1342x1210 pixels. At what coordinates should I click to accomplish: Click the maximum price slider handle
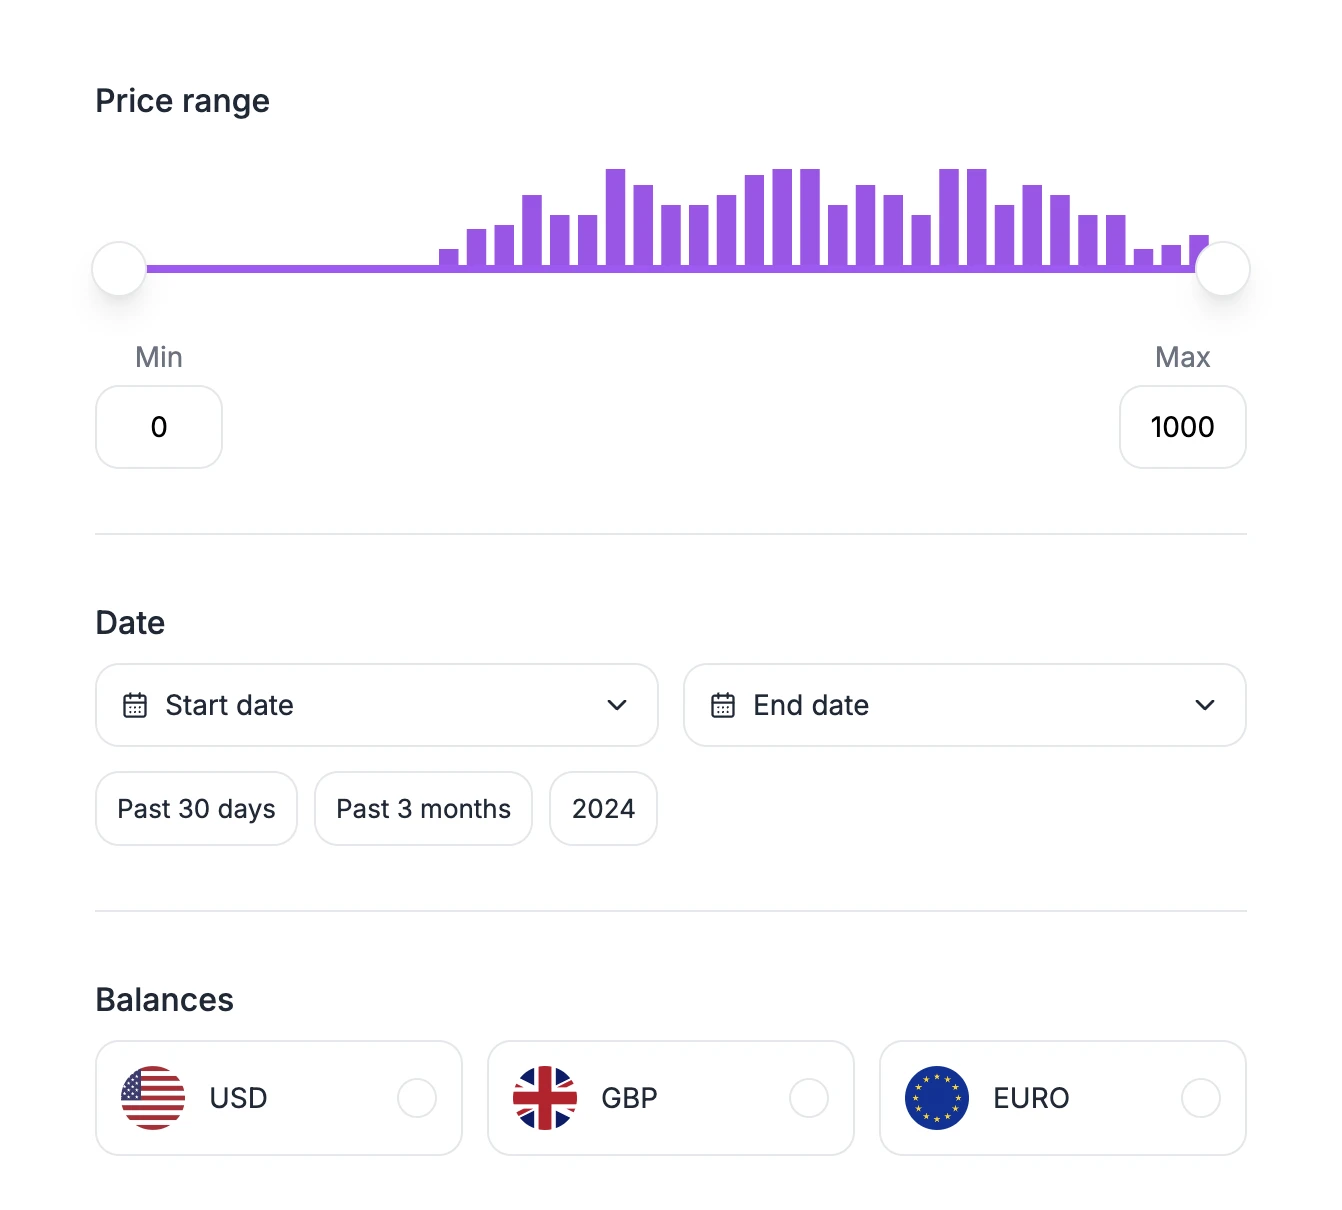(1223, 268)
